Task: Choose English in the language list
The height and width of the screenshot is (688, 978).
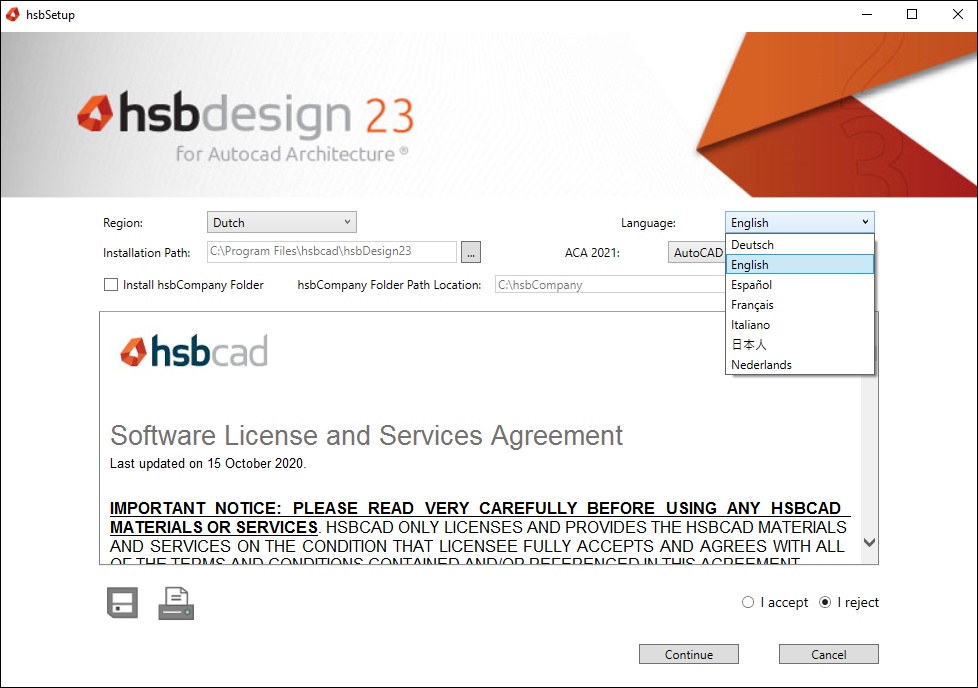Action: coord(800,264)
